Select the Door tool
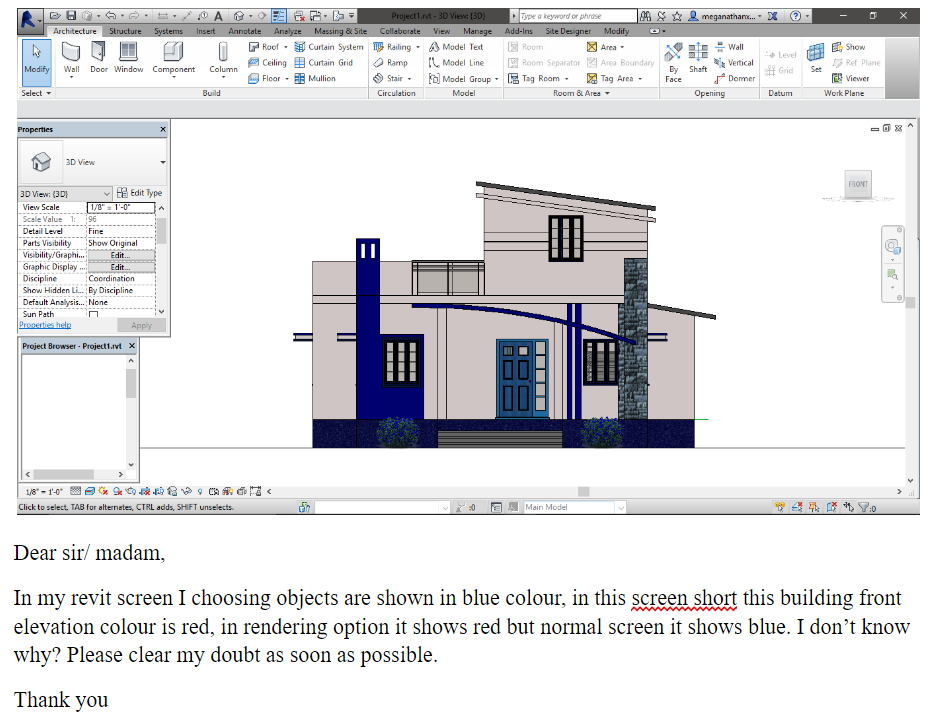 [99, 58]
